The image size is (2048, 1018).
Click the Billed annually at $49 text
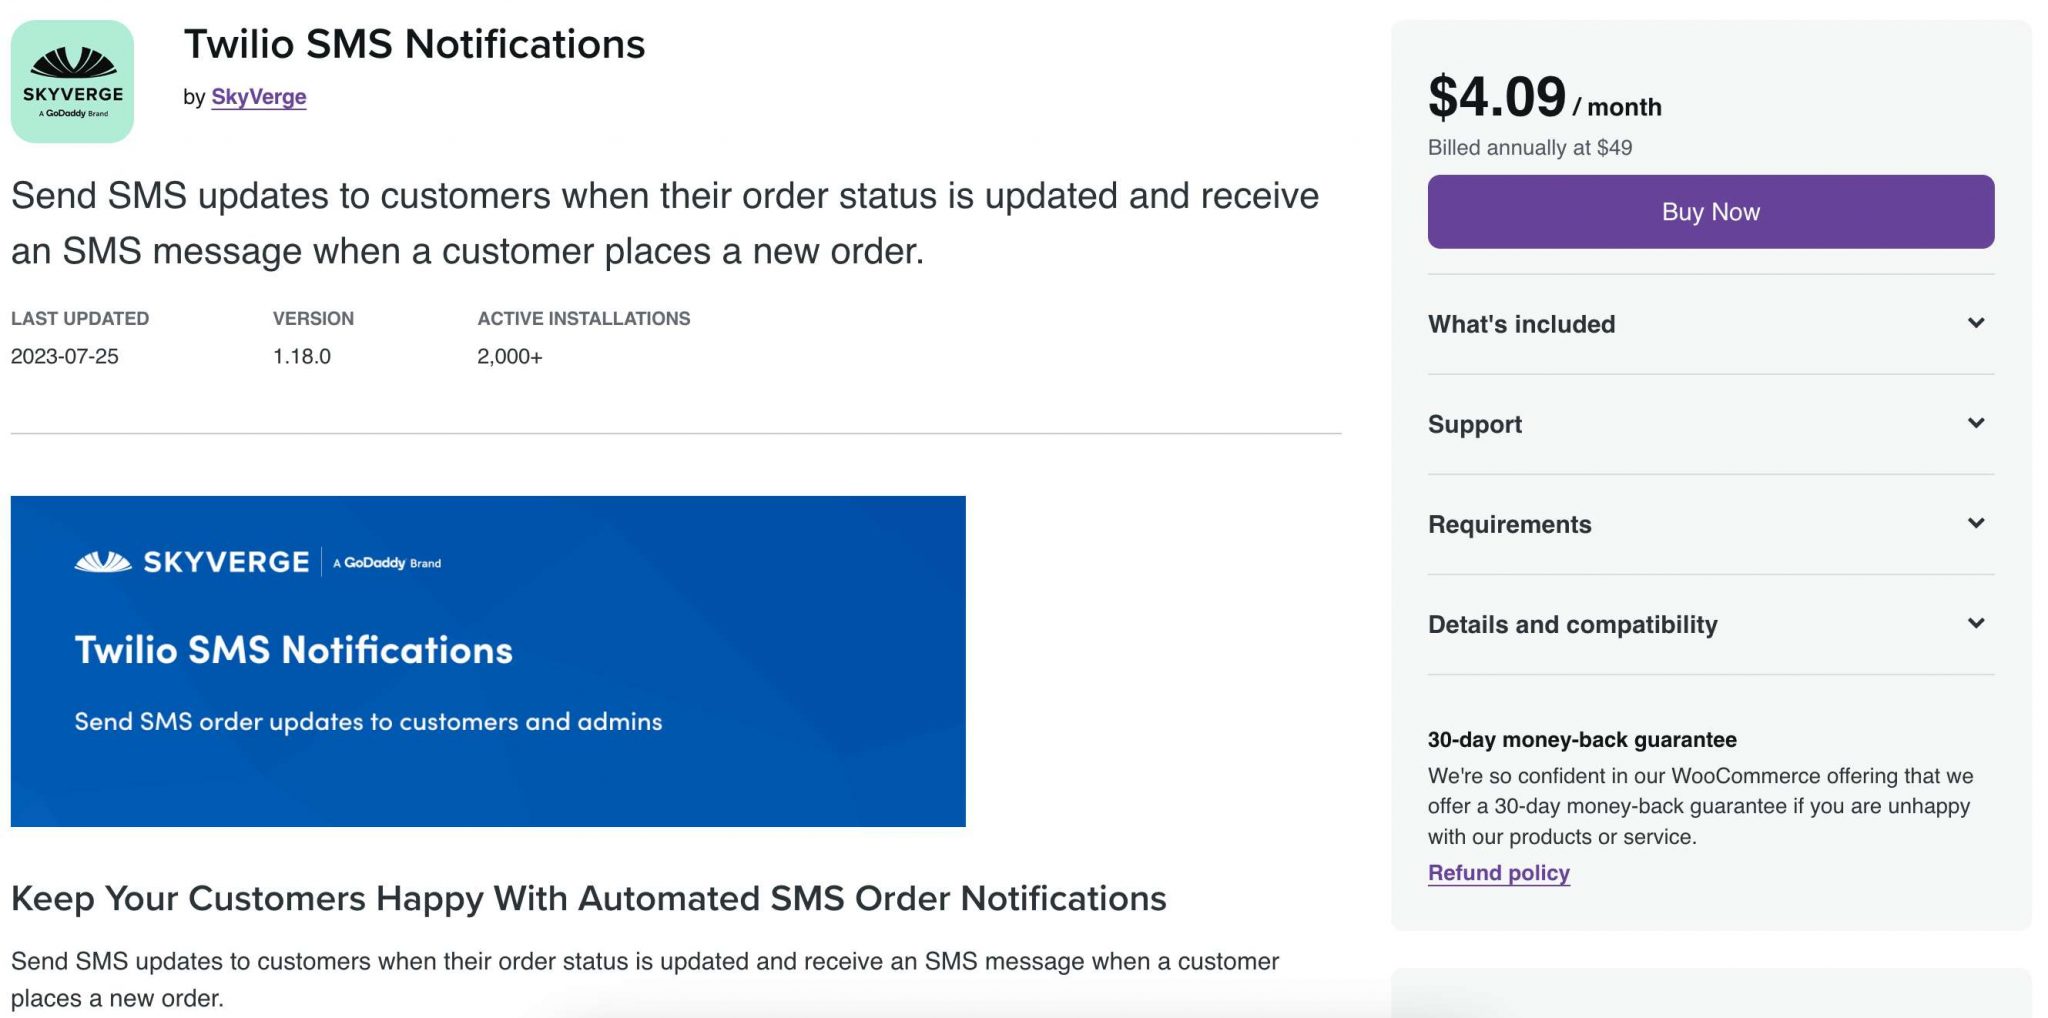1529,146
